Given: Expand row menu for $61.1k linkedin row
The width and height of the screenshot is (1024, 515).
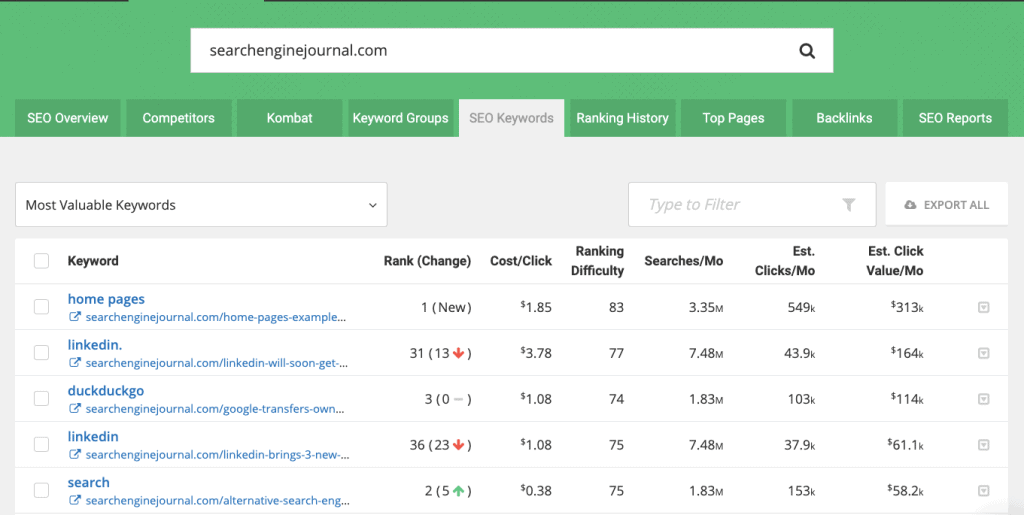Looking at the screenshot, I should tap(984, 445).
